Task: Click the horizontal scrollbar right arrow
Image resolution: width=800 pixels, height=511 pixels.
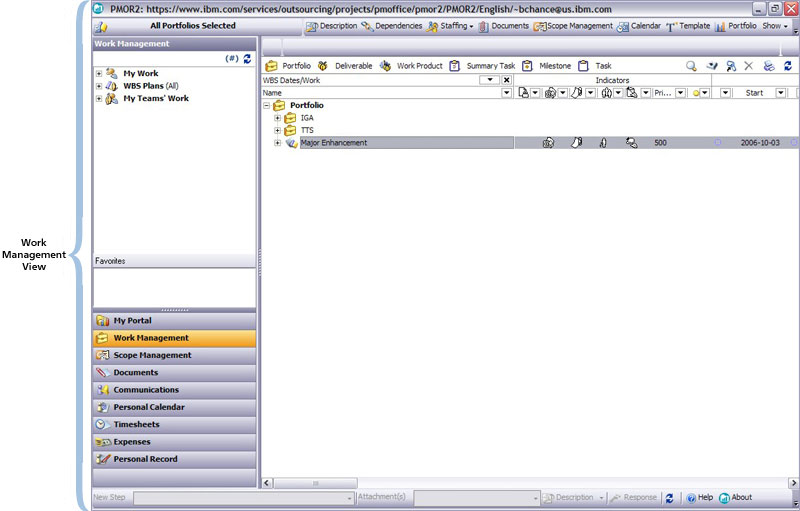Action: pyautogui.click(x=793, y=482)
